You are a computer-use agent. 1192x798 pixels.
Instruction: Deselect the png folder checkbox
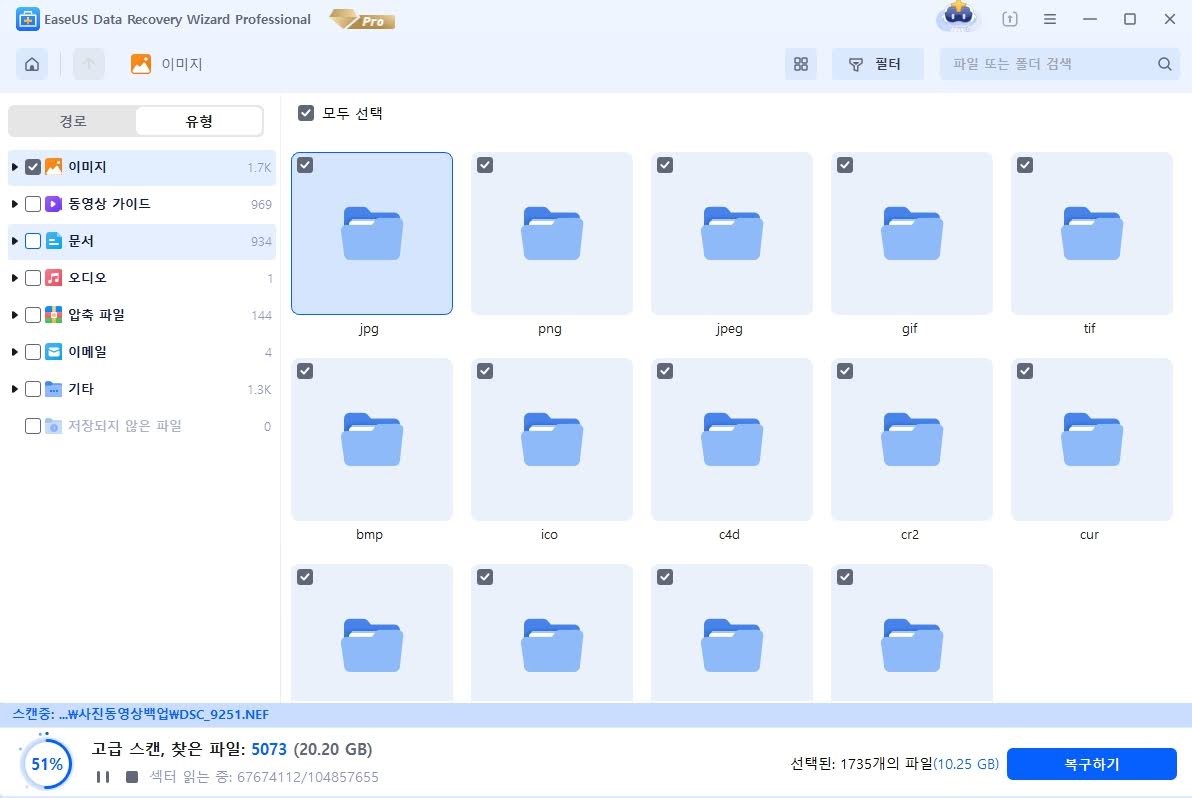(485, 165)
